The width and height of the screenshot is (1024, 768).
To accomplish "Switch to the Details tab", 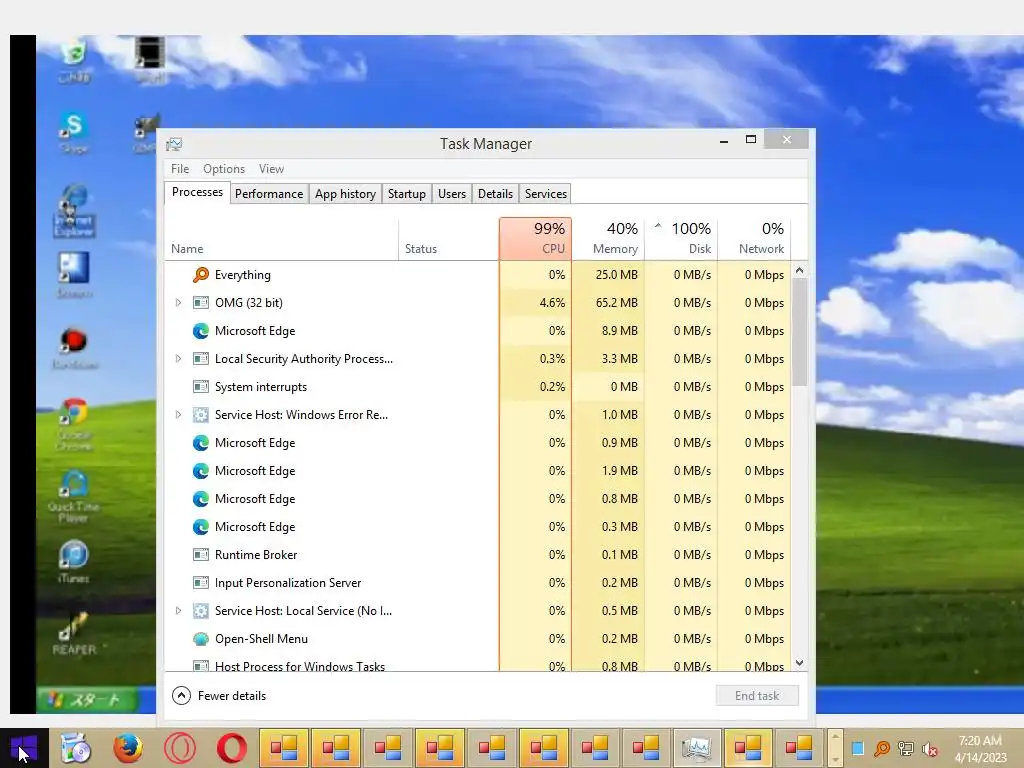I will pyautogui.click(x=495, y=194).
